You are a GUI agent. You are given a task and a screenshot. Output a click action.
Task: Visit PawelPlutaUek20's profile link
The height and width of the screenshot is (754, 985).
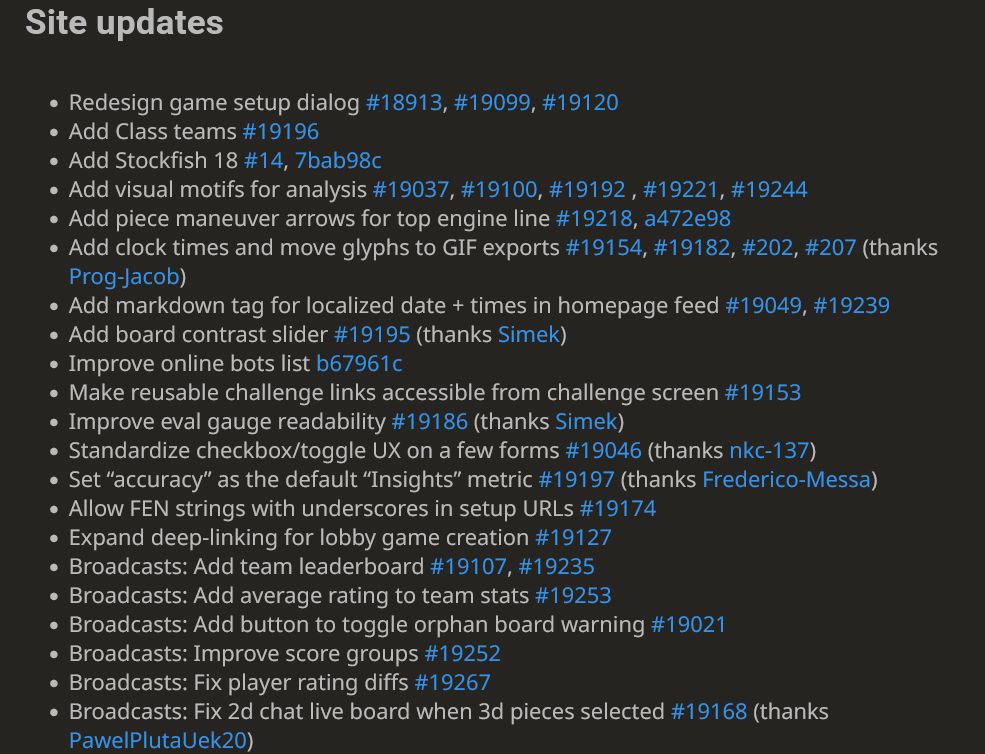(157, 740)
